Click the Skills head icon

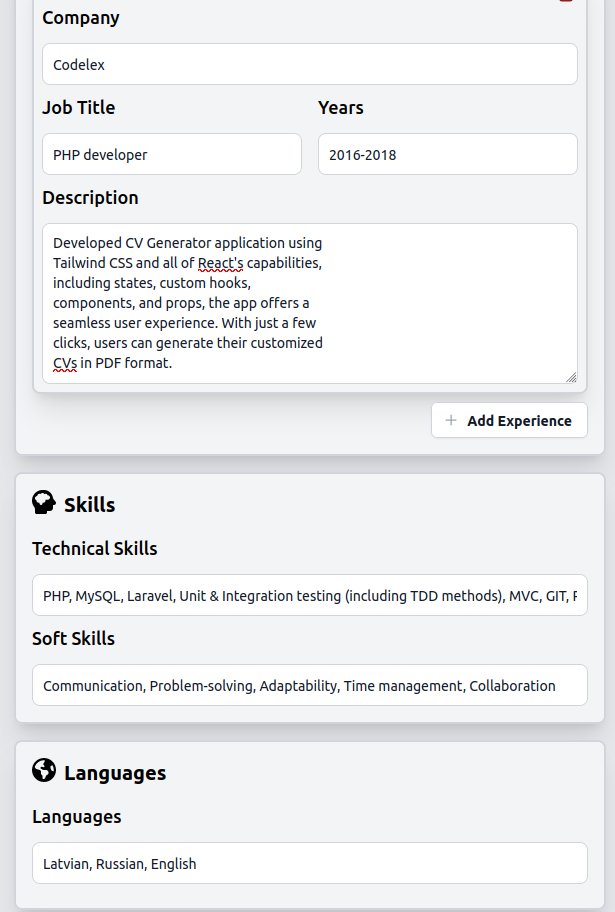tap(44, 503)
